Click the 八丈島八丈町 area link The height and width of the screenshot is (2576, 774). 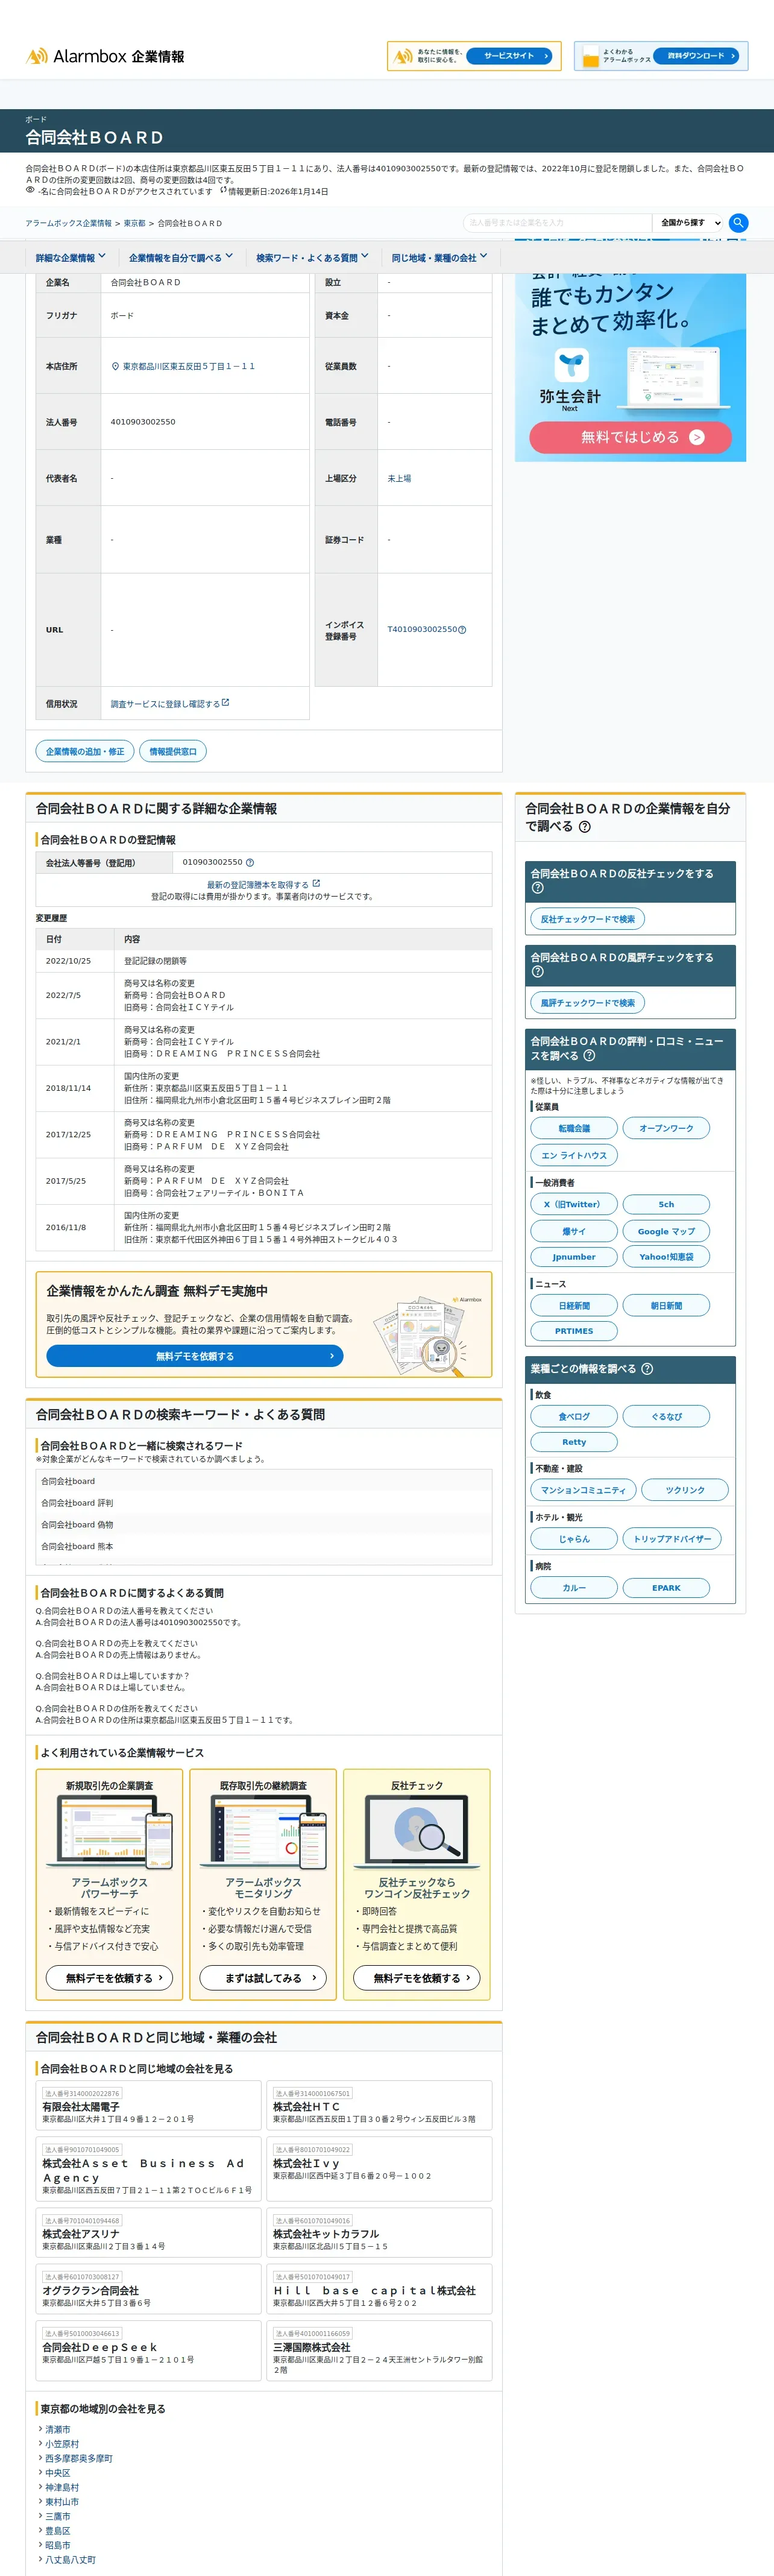(x=70, y=2560)
